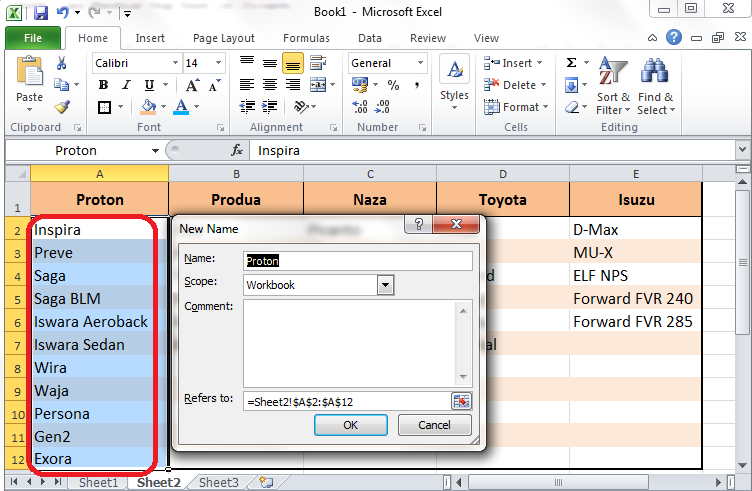Toggle Wrap Text
Screen dimensions: 752x491
pos(318,63)
